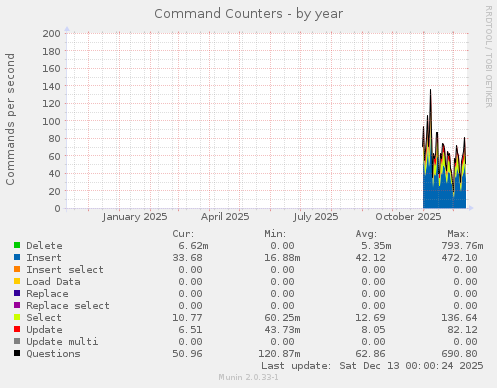Screen dimensions: 497x388
Task: Click Delete max value 793.76m
Action: click(x=462, y=246)
